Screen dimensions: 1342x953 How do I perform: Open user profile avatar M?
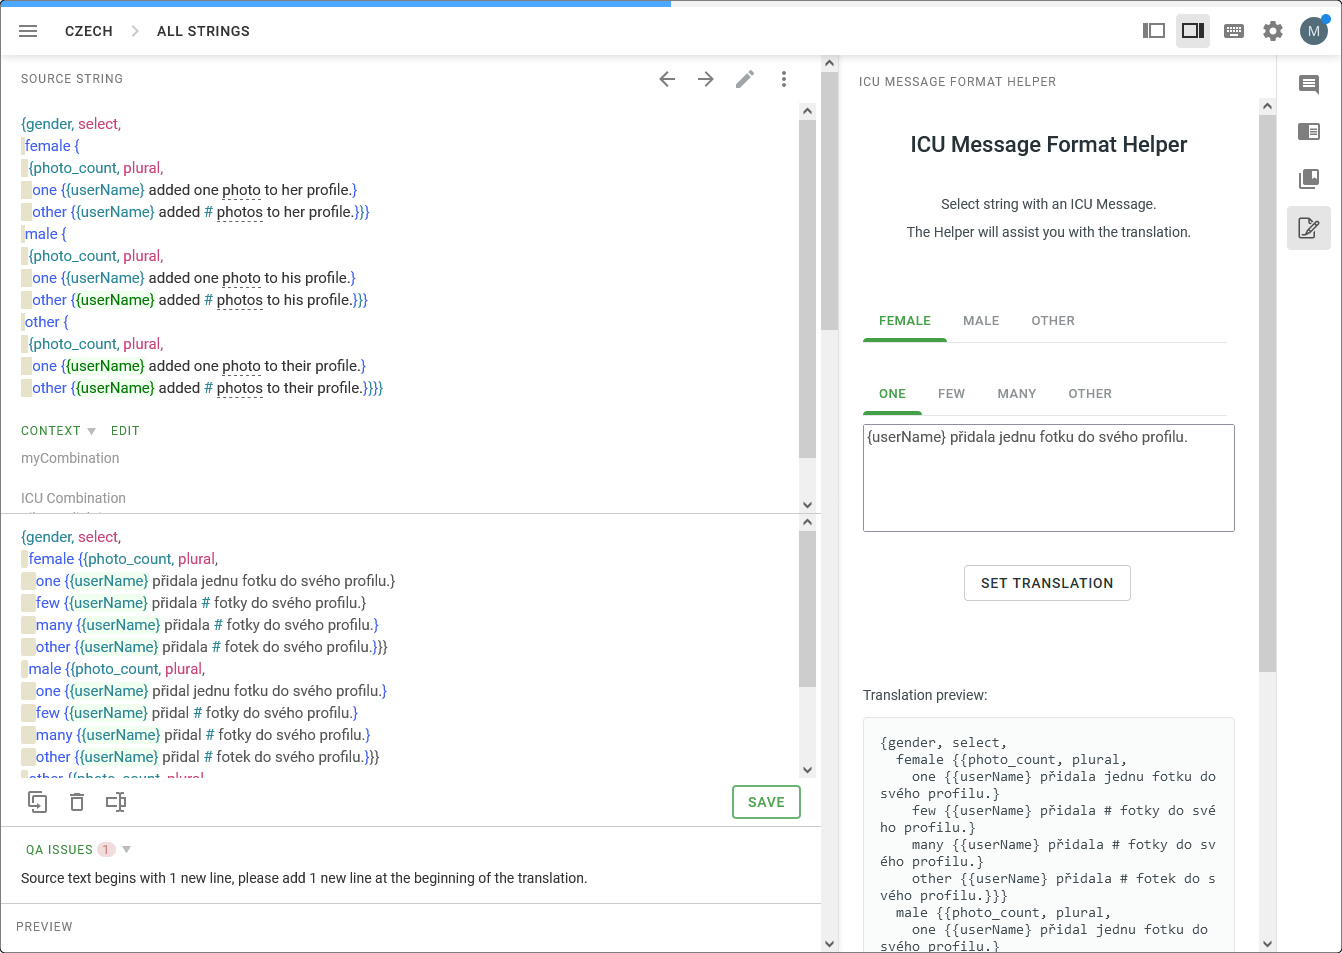pos(1314,31)
